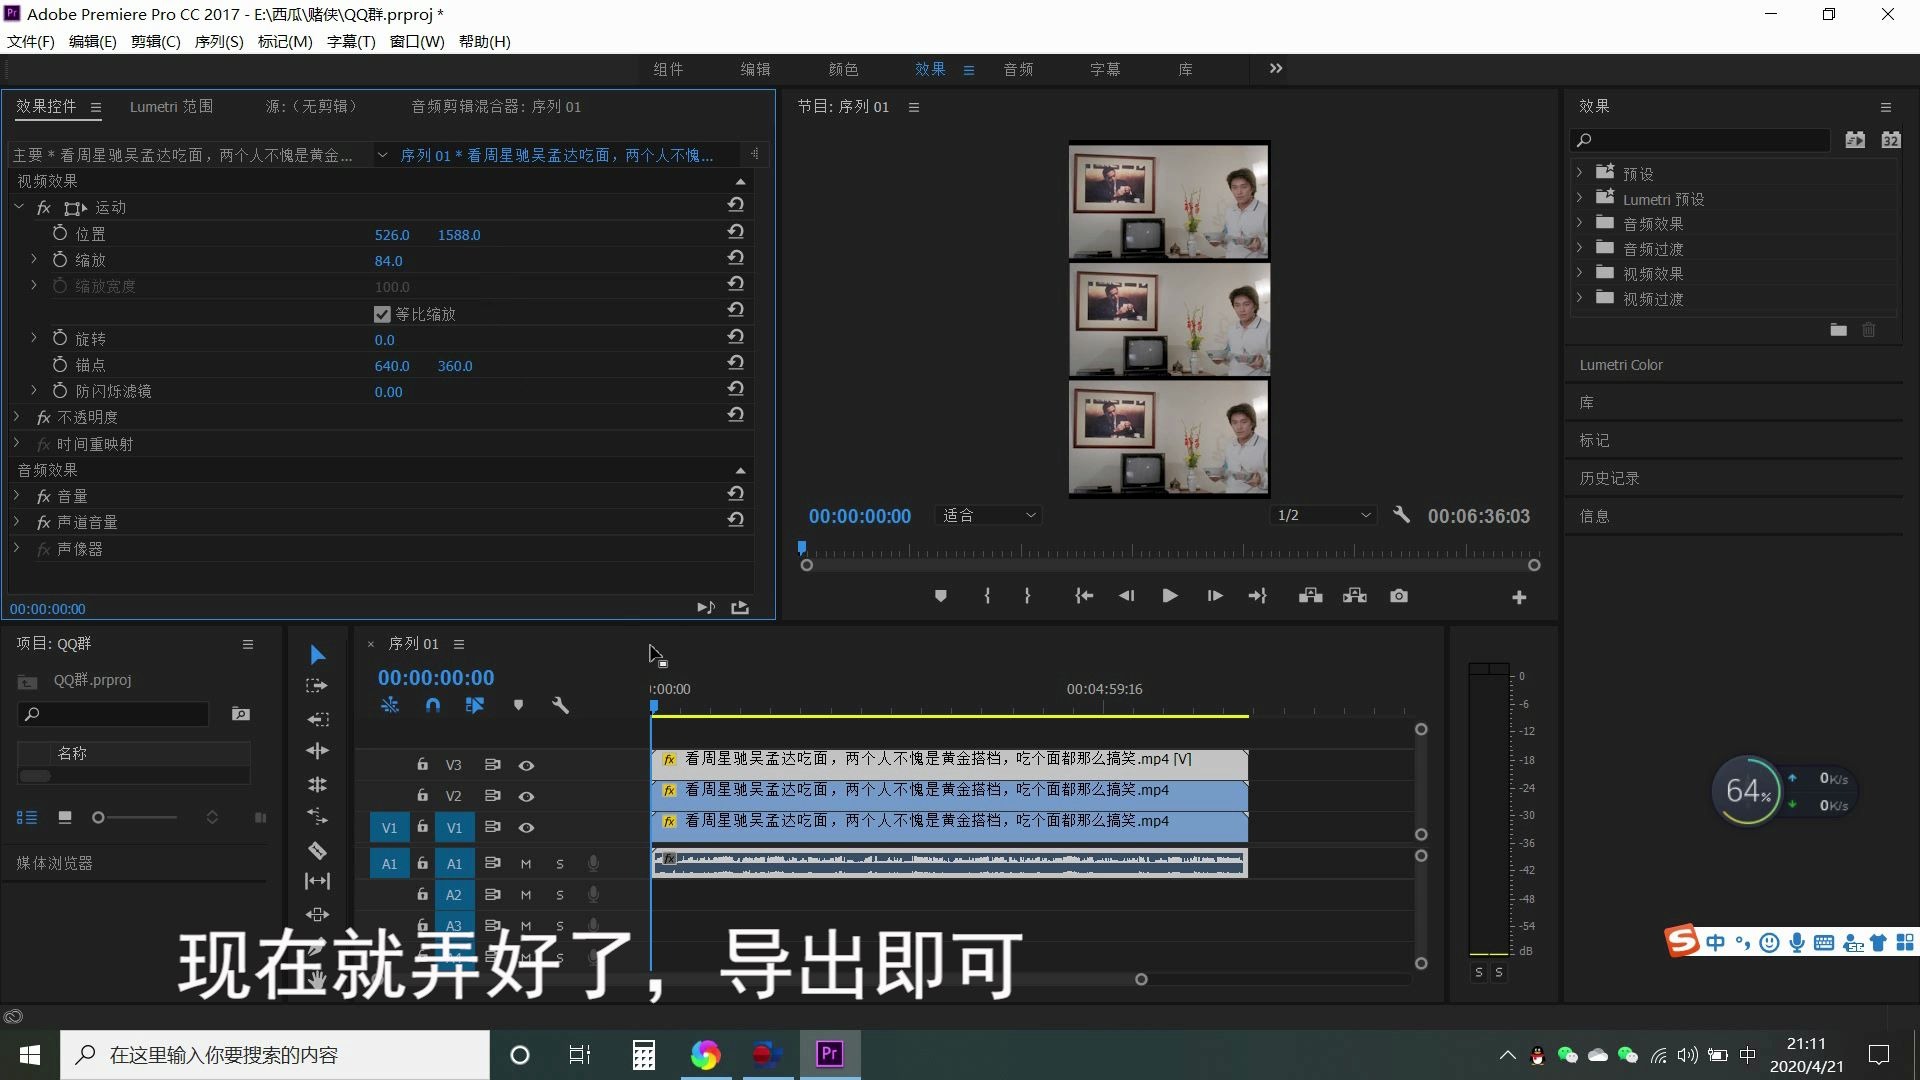Viewport: 1920px width, 1080px height.
Task: Expand the Lumetri presets folder
Action: [x=1580, y=197]
